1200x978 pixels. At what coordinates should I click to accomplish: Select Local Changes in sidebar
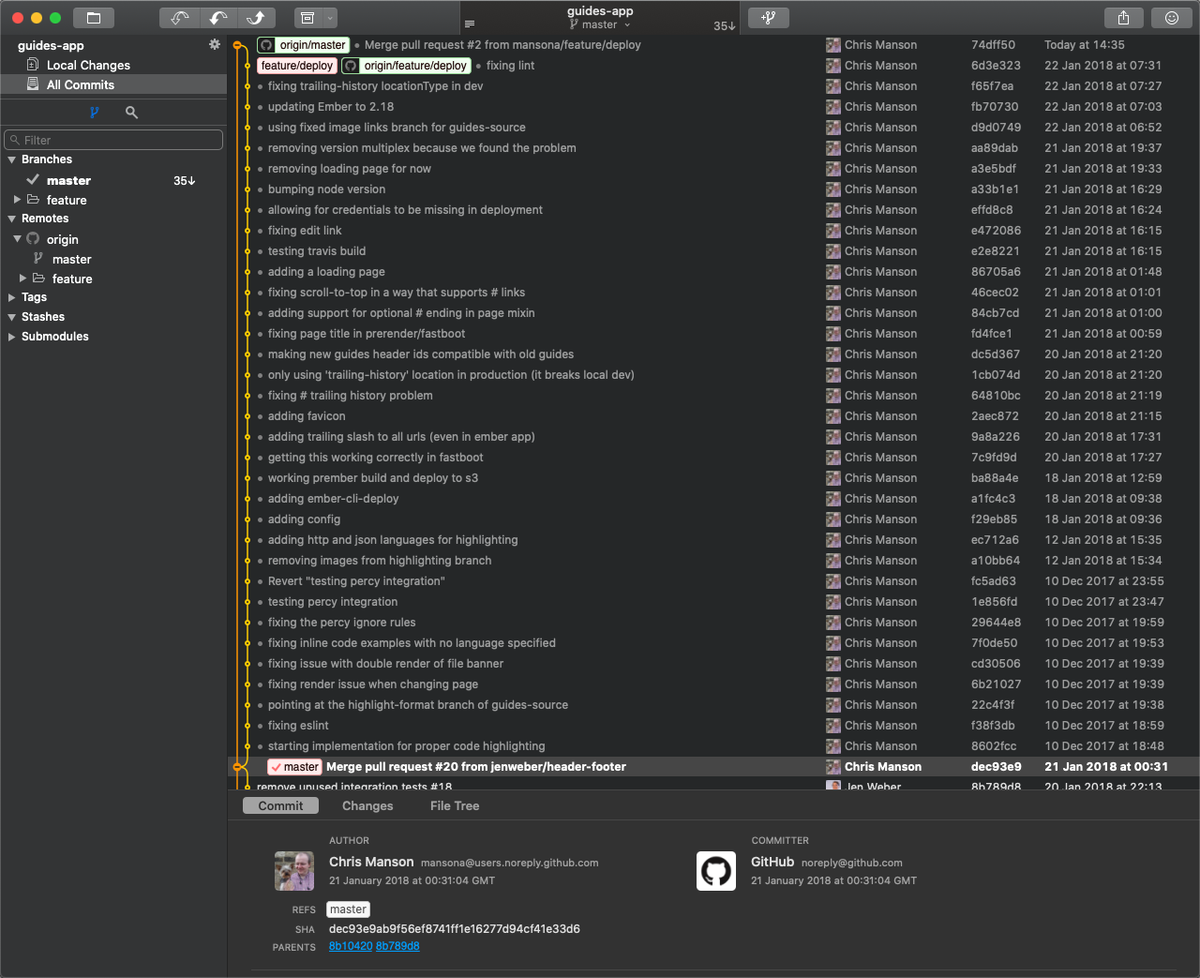point(114,65)
